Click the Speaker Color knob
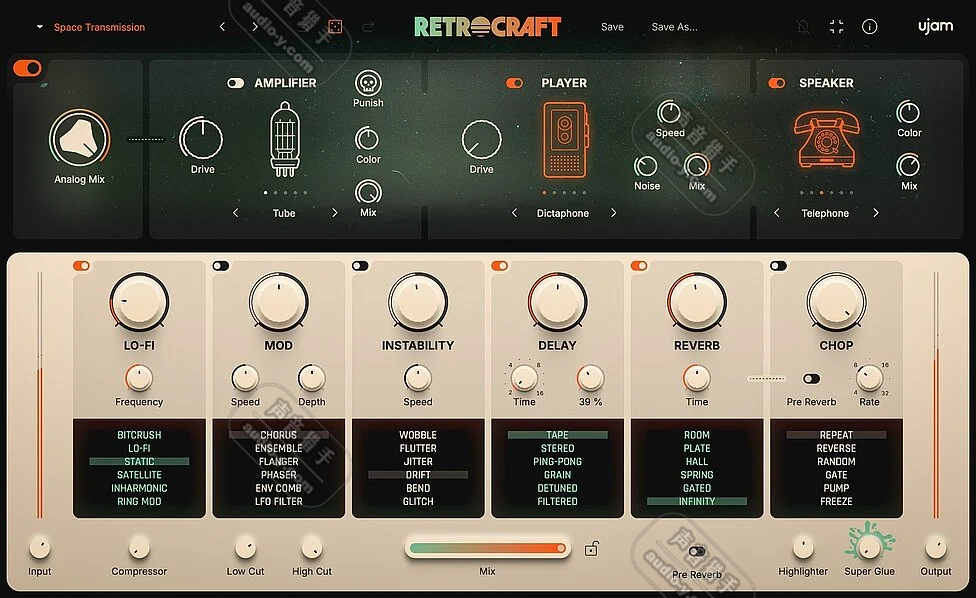Image resolution: width=976 pixels, height=598 pixels. 908,113
